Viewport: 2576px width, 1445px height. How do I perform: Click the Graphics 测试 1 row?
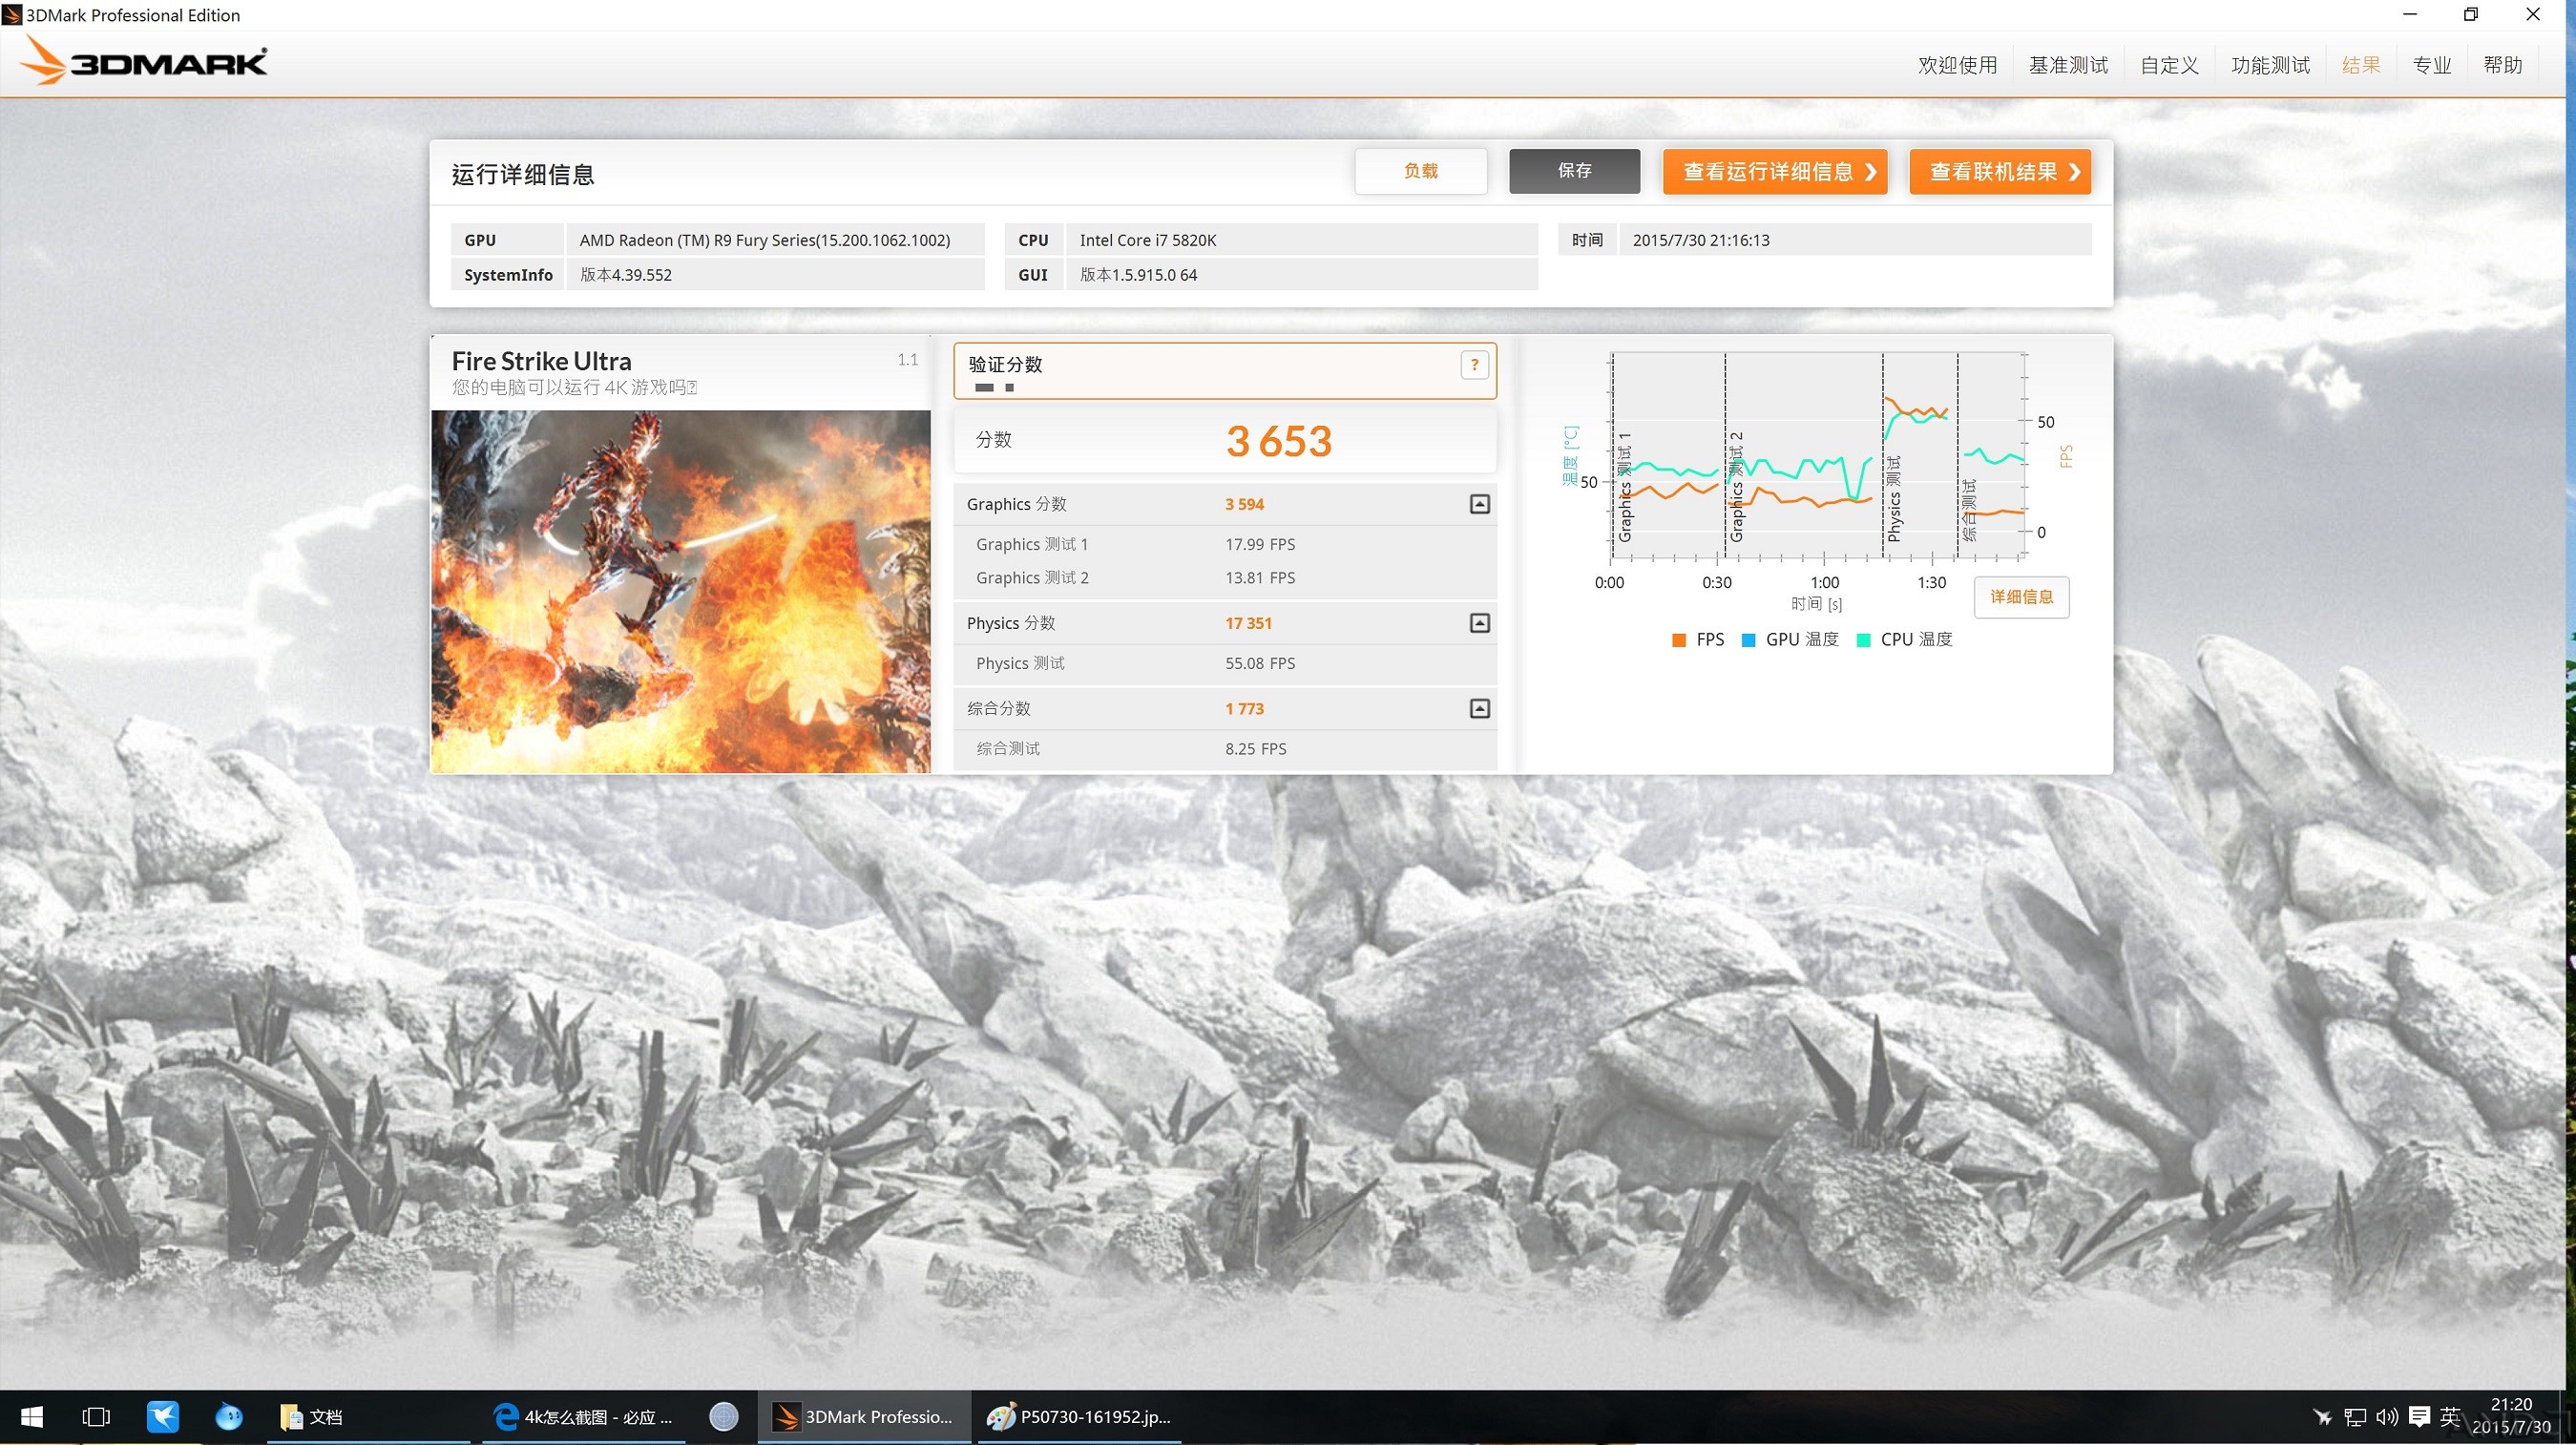pos(1225,544)
